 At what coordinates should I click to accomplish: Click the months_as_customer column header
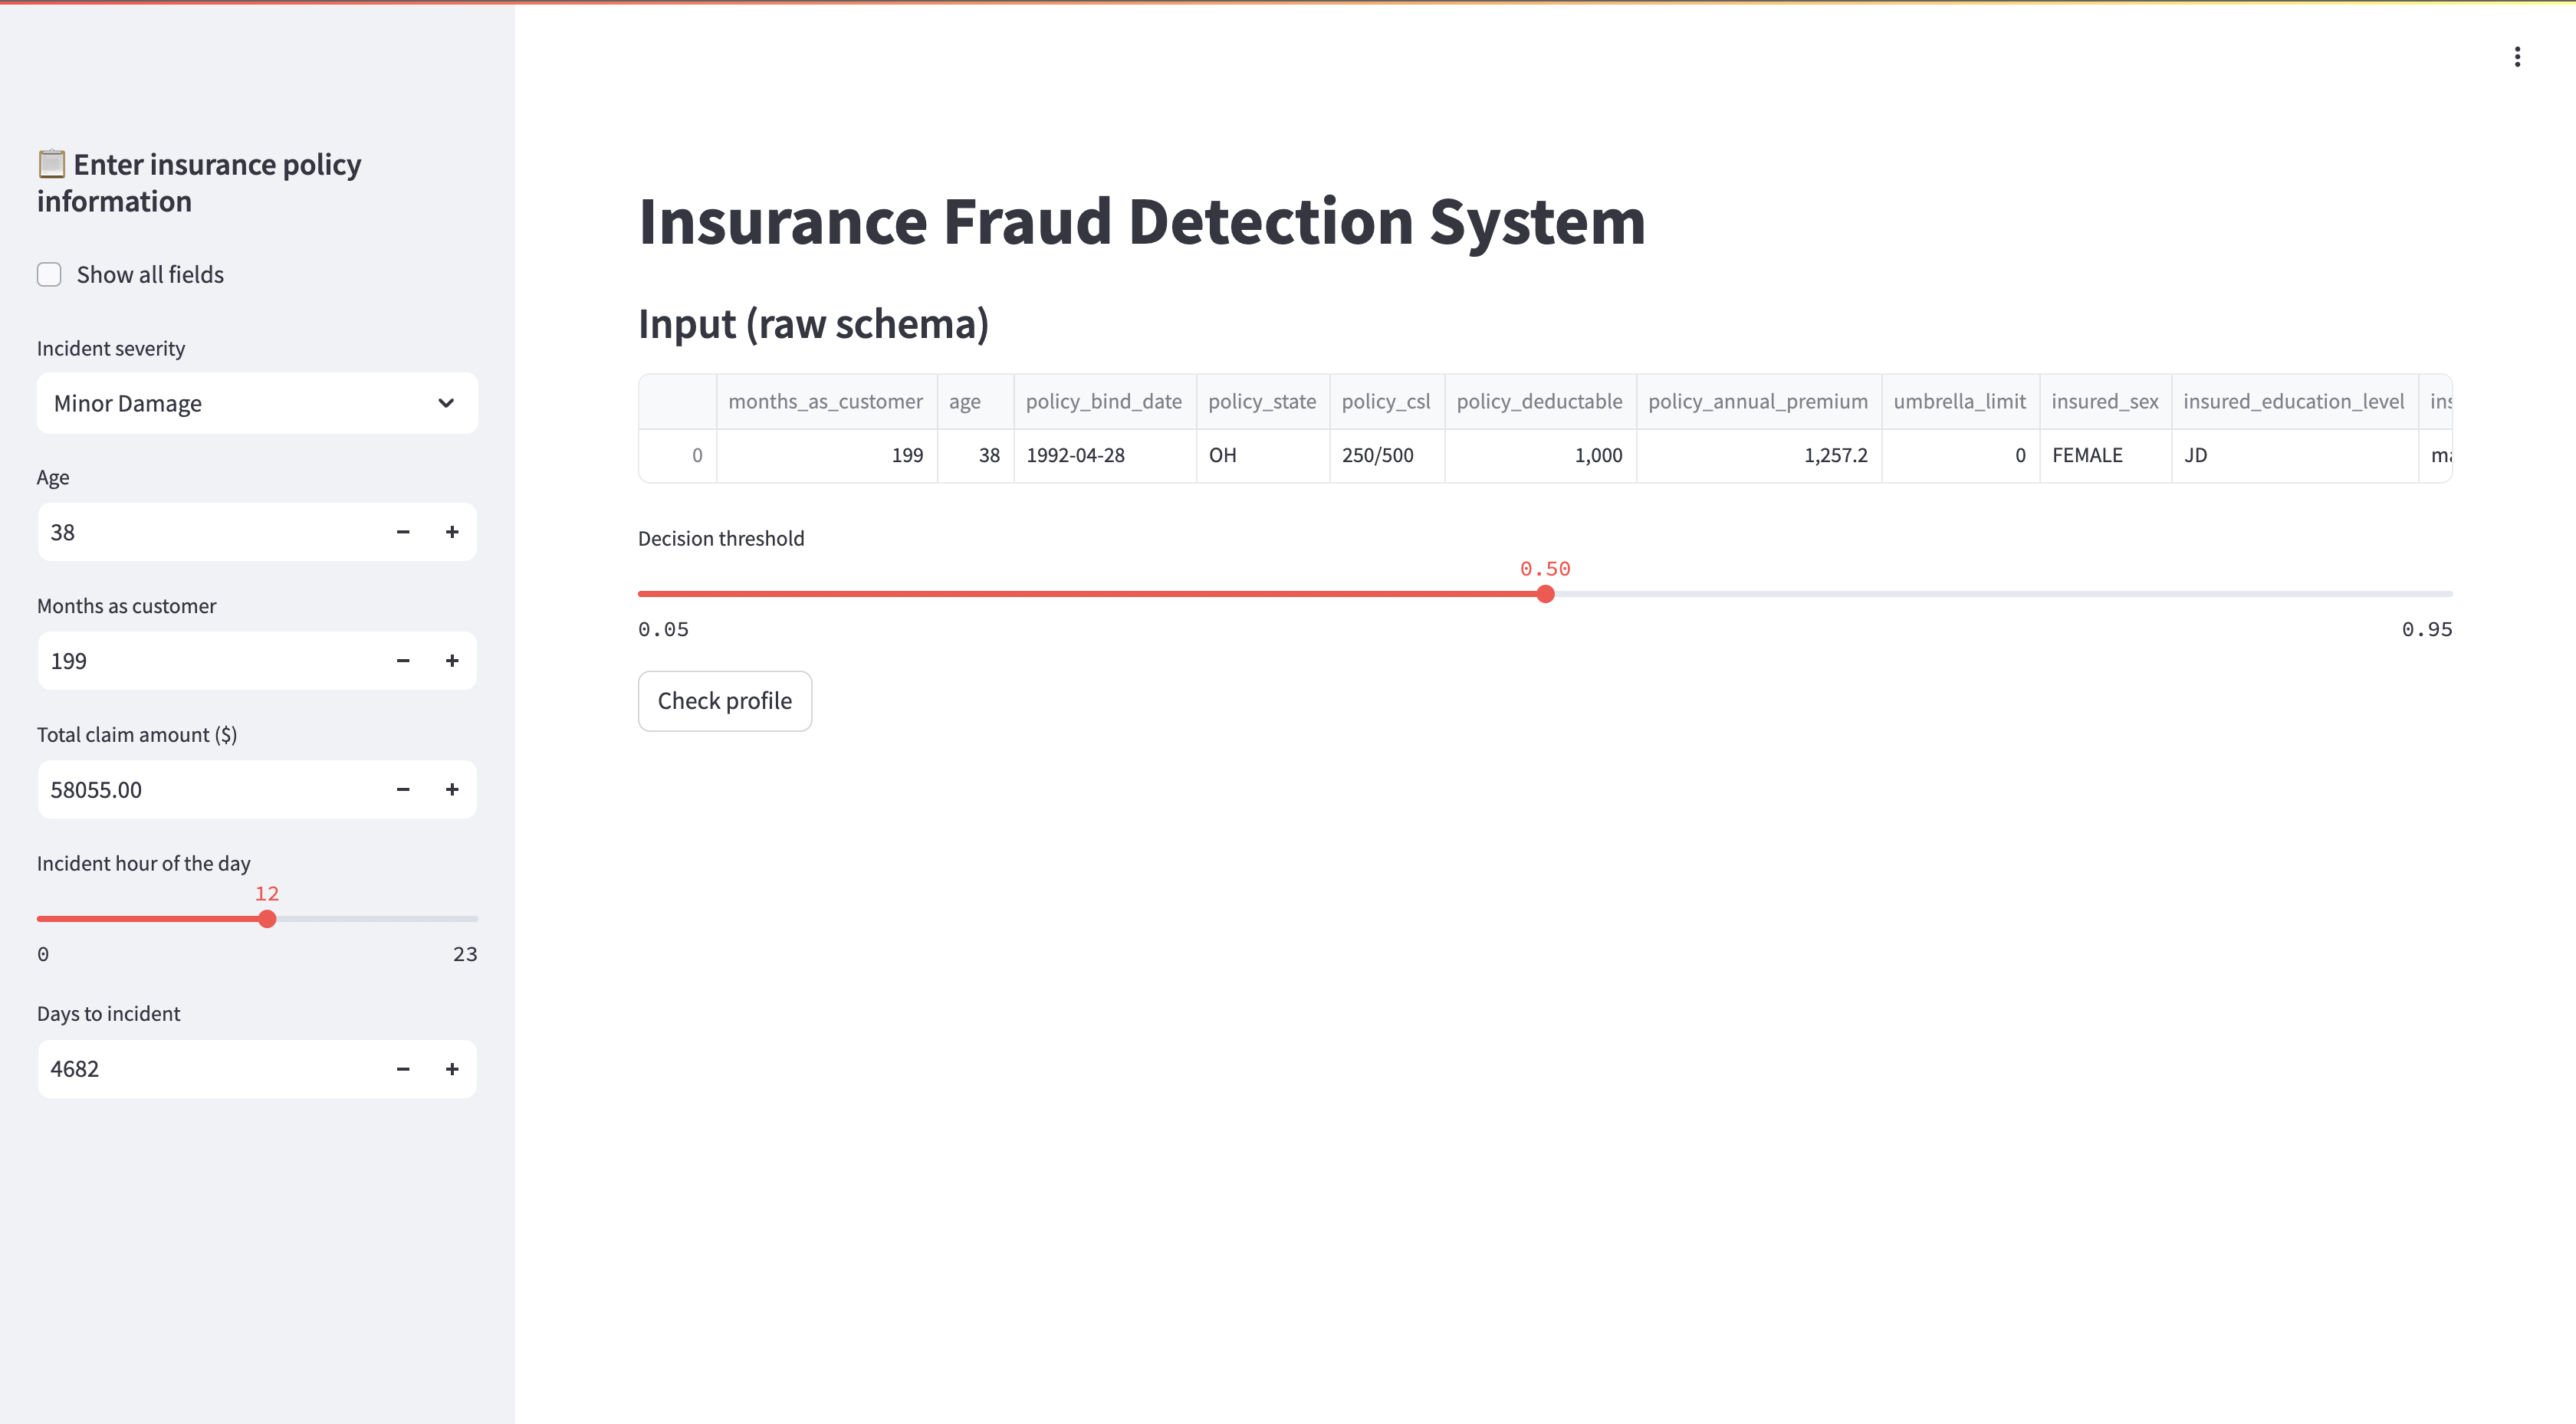point(826,401)
